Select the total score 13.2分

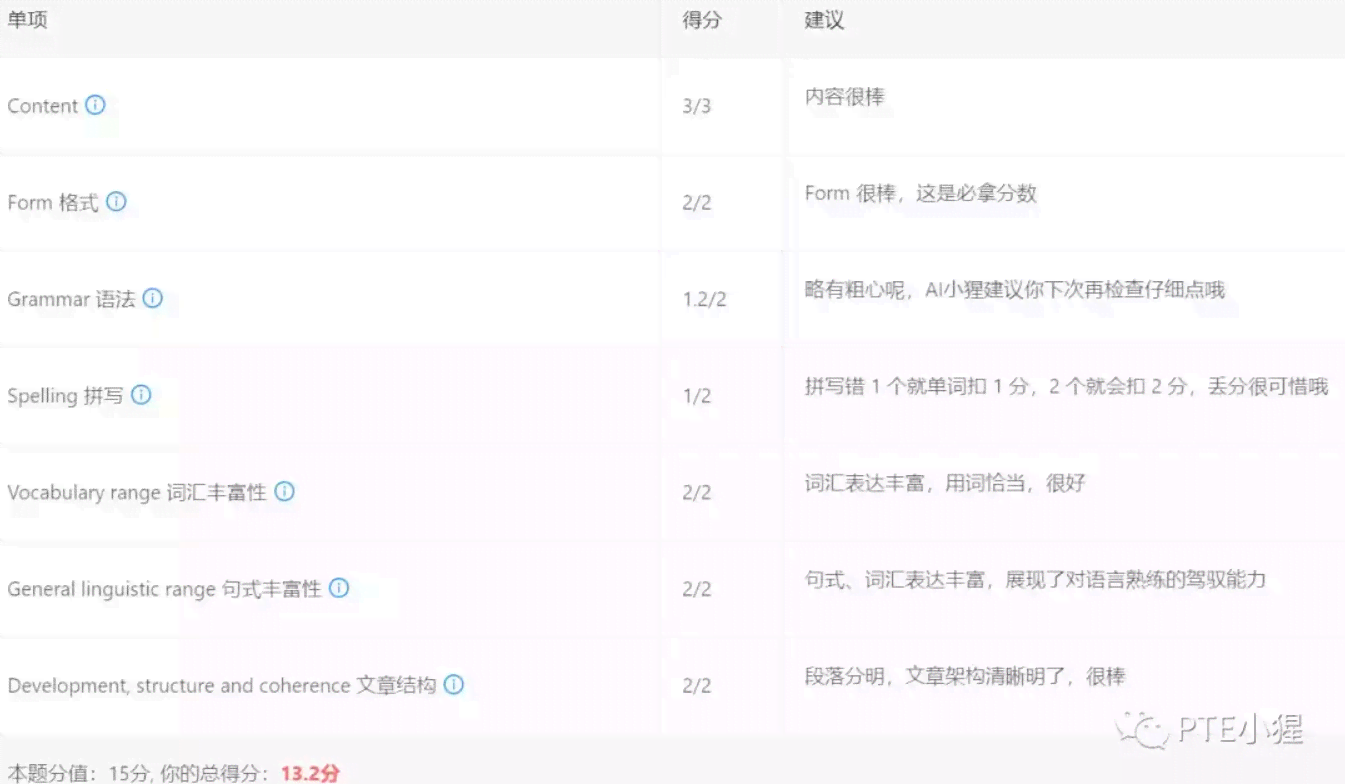coord(310,773)
